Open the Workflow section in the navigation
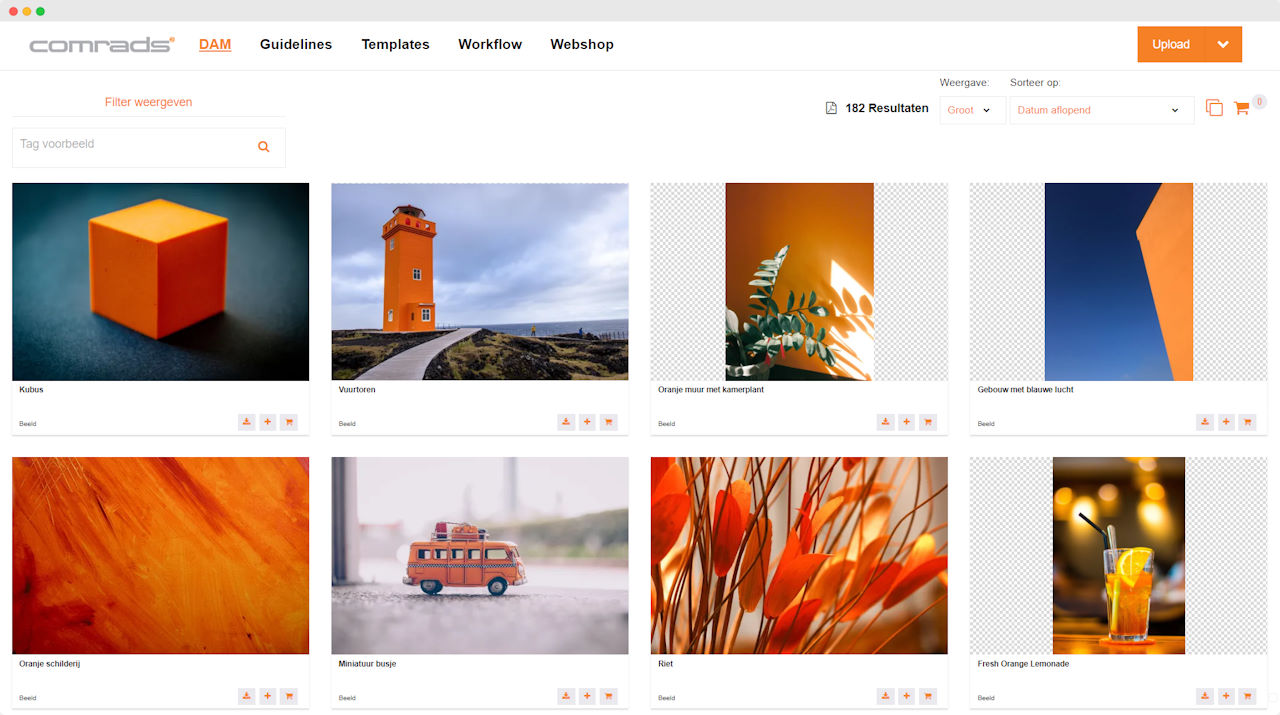Image resolution: width=1280 pixels, height=715 pixels. 490,44
